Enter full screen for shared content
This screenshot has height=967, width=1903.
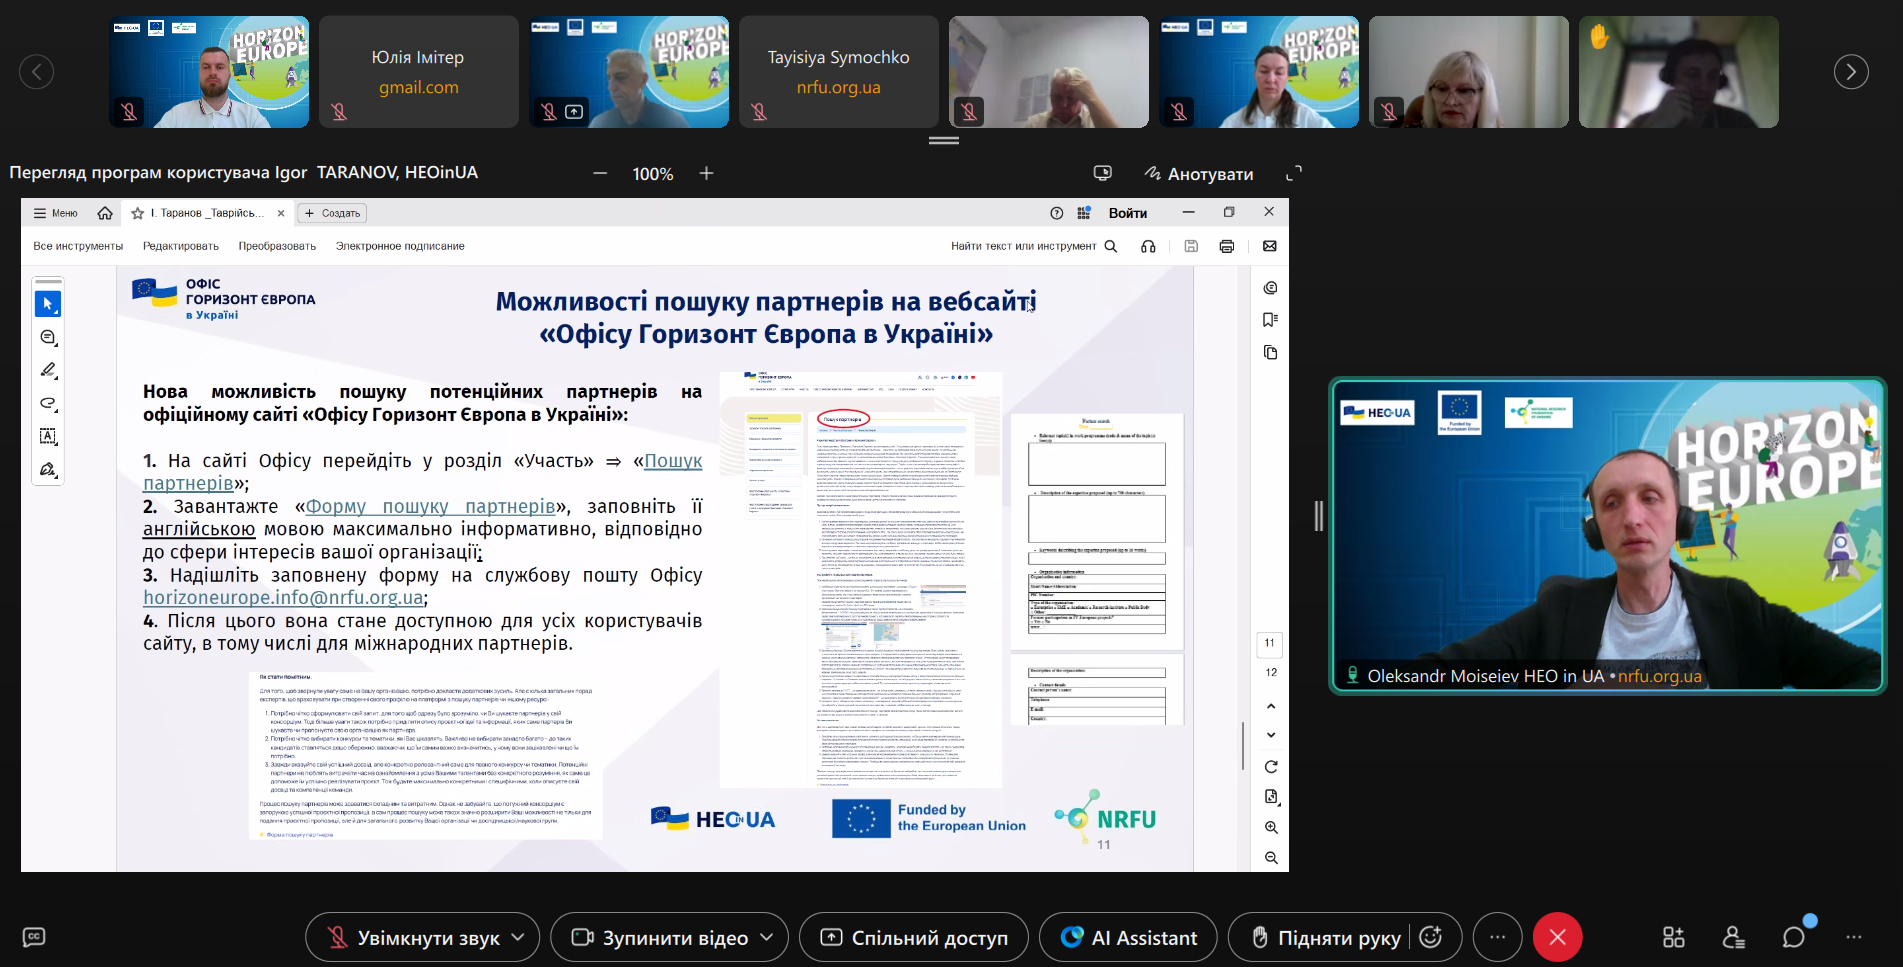pyautogui.click(x=1293, y=173)
